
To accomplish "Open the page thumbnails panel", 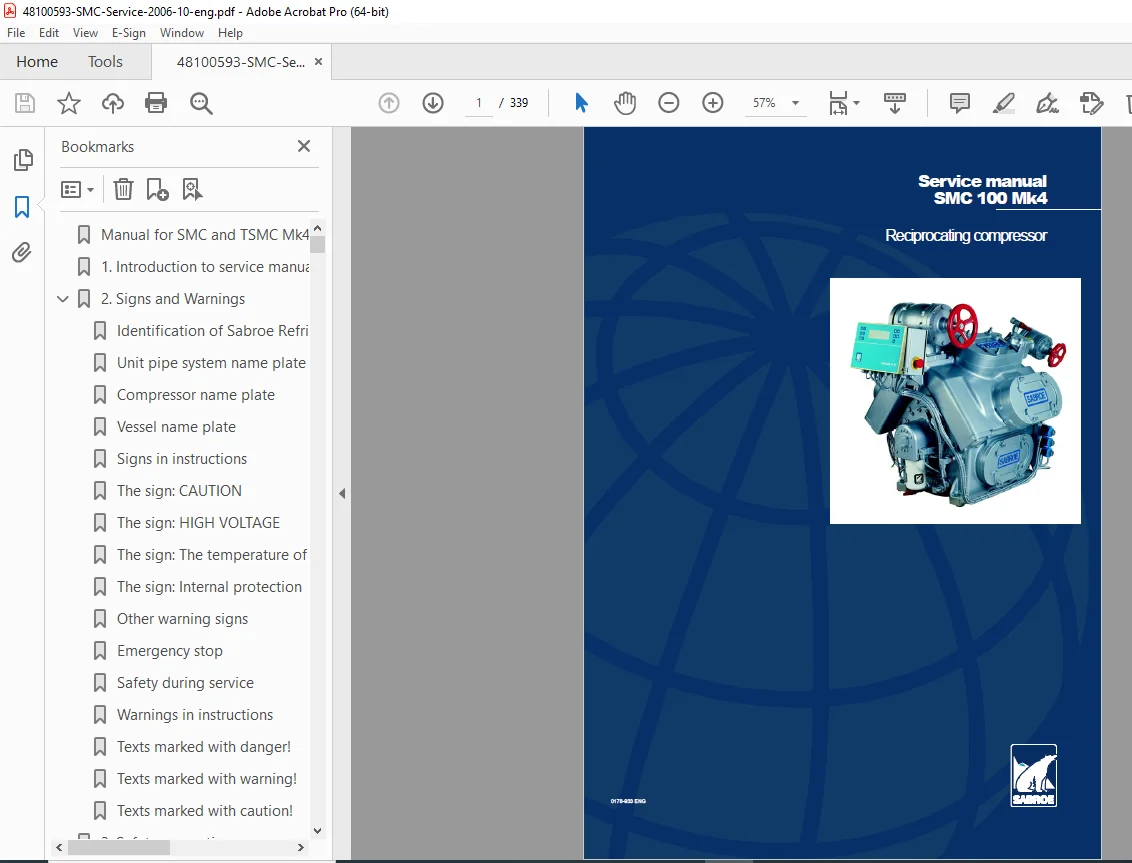I will 23,160.
